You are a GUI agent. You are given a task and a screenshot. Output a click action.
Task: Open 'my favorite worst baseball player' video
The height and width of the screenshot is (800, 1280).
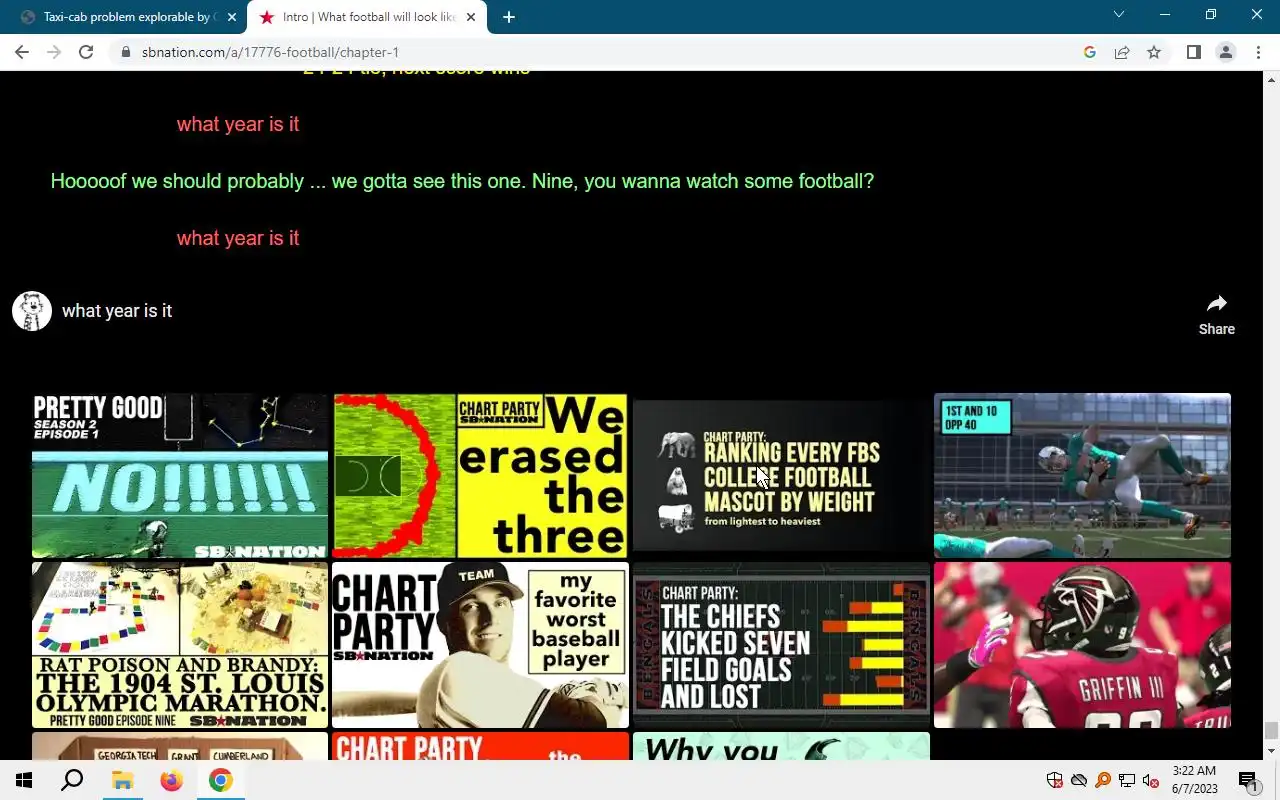click(x=480, y=645)
